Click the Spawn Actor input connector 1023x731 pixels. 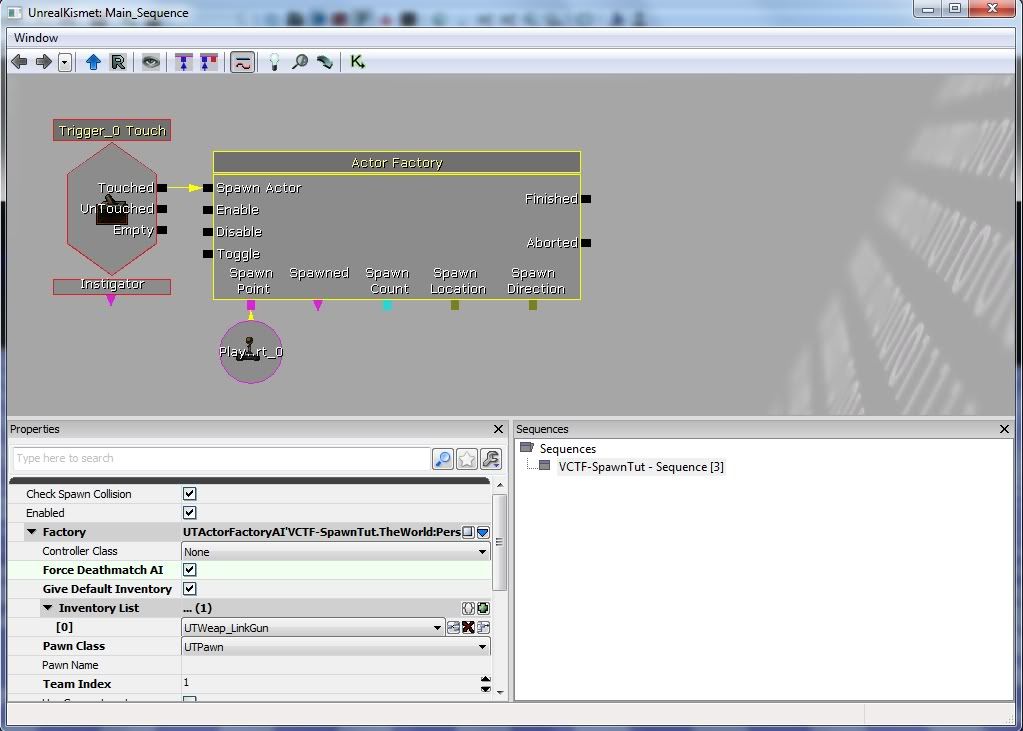[x=207, y=188]
